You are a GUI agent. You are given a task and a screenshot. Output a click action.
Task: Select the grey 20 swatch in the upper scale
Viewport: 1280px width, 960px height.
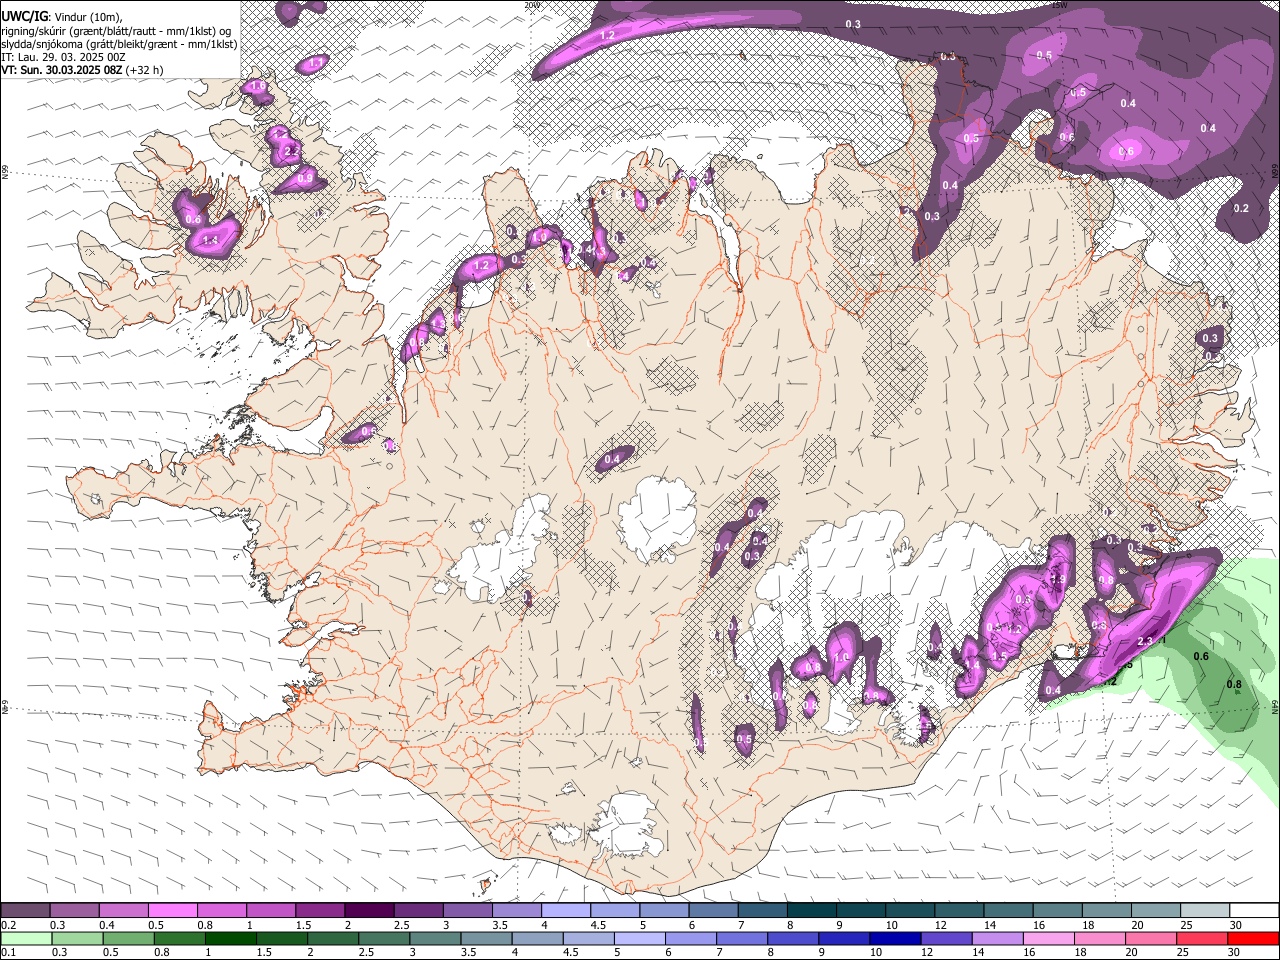[1157, 911]
